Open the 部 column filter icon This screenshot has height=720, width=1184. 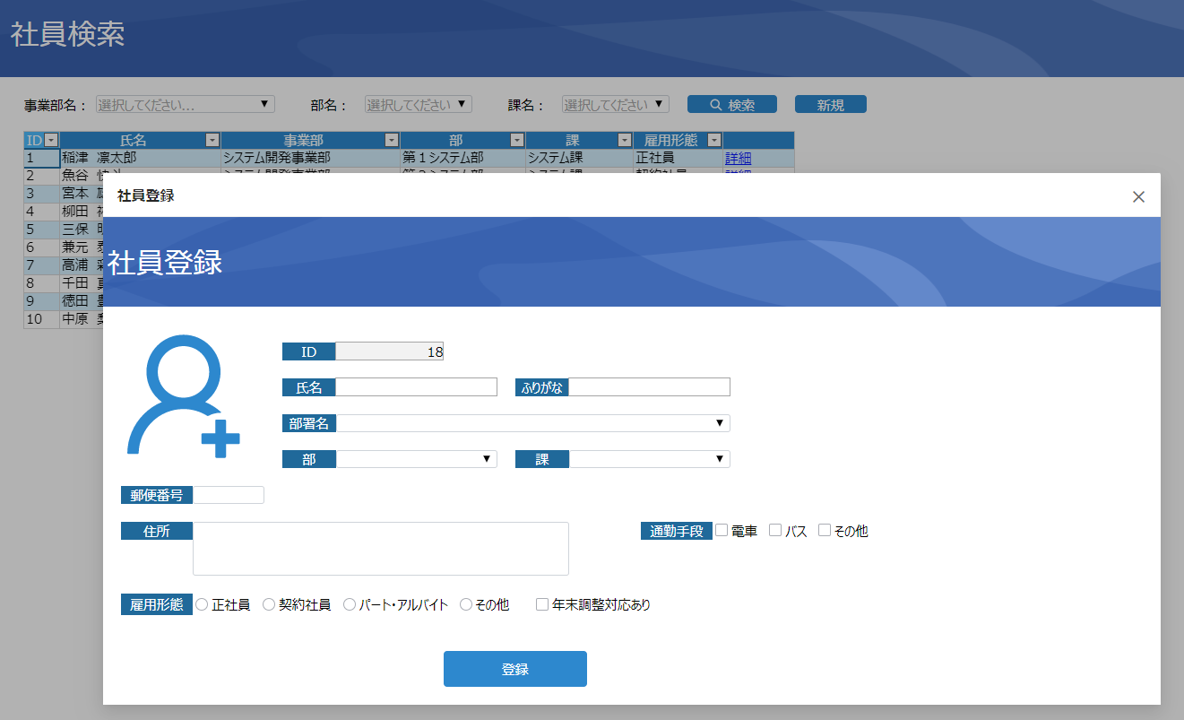(x=516, y=140)
